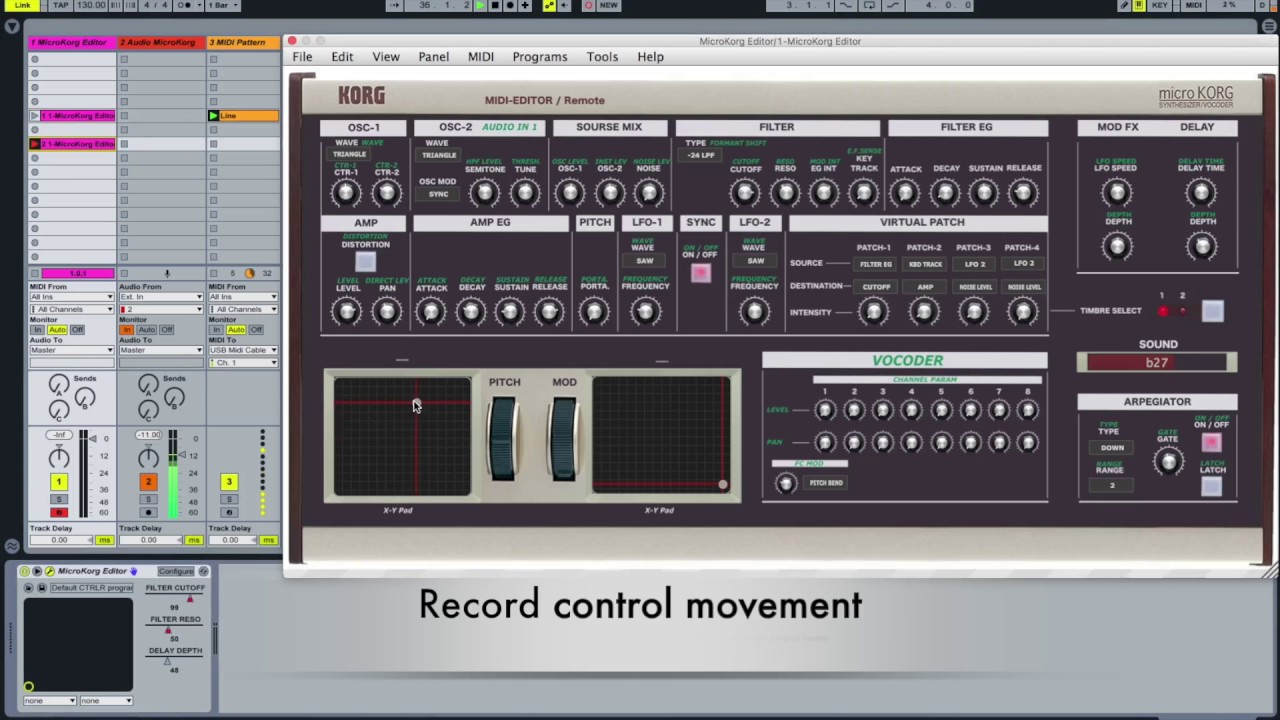Click the hot-swap presets icon beside Configure

(x=203, y=571)
